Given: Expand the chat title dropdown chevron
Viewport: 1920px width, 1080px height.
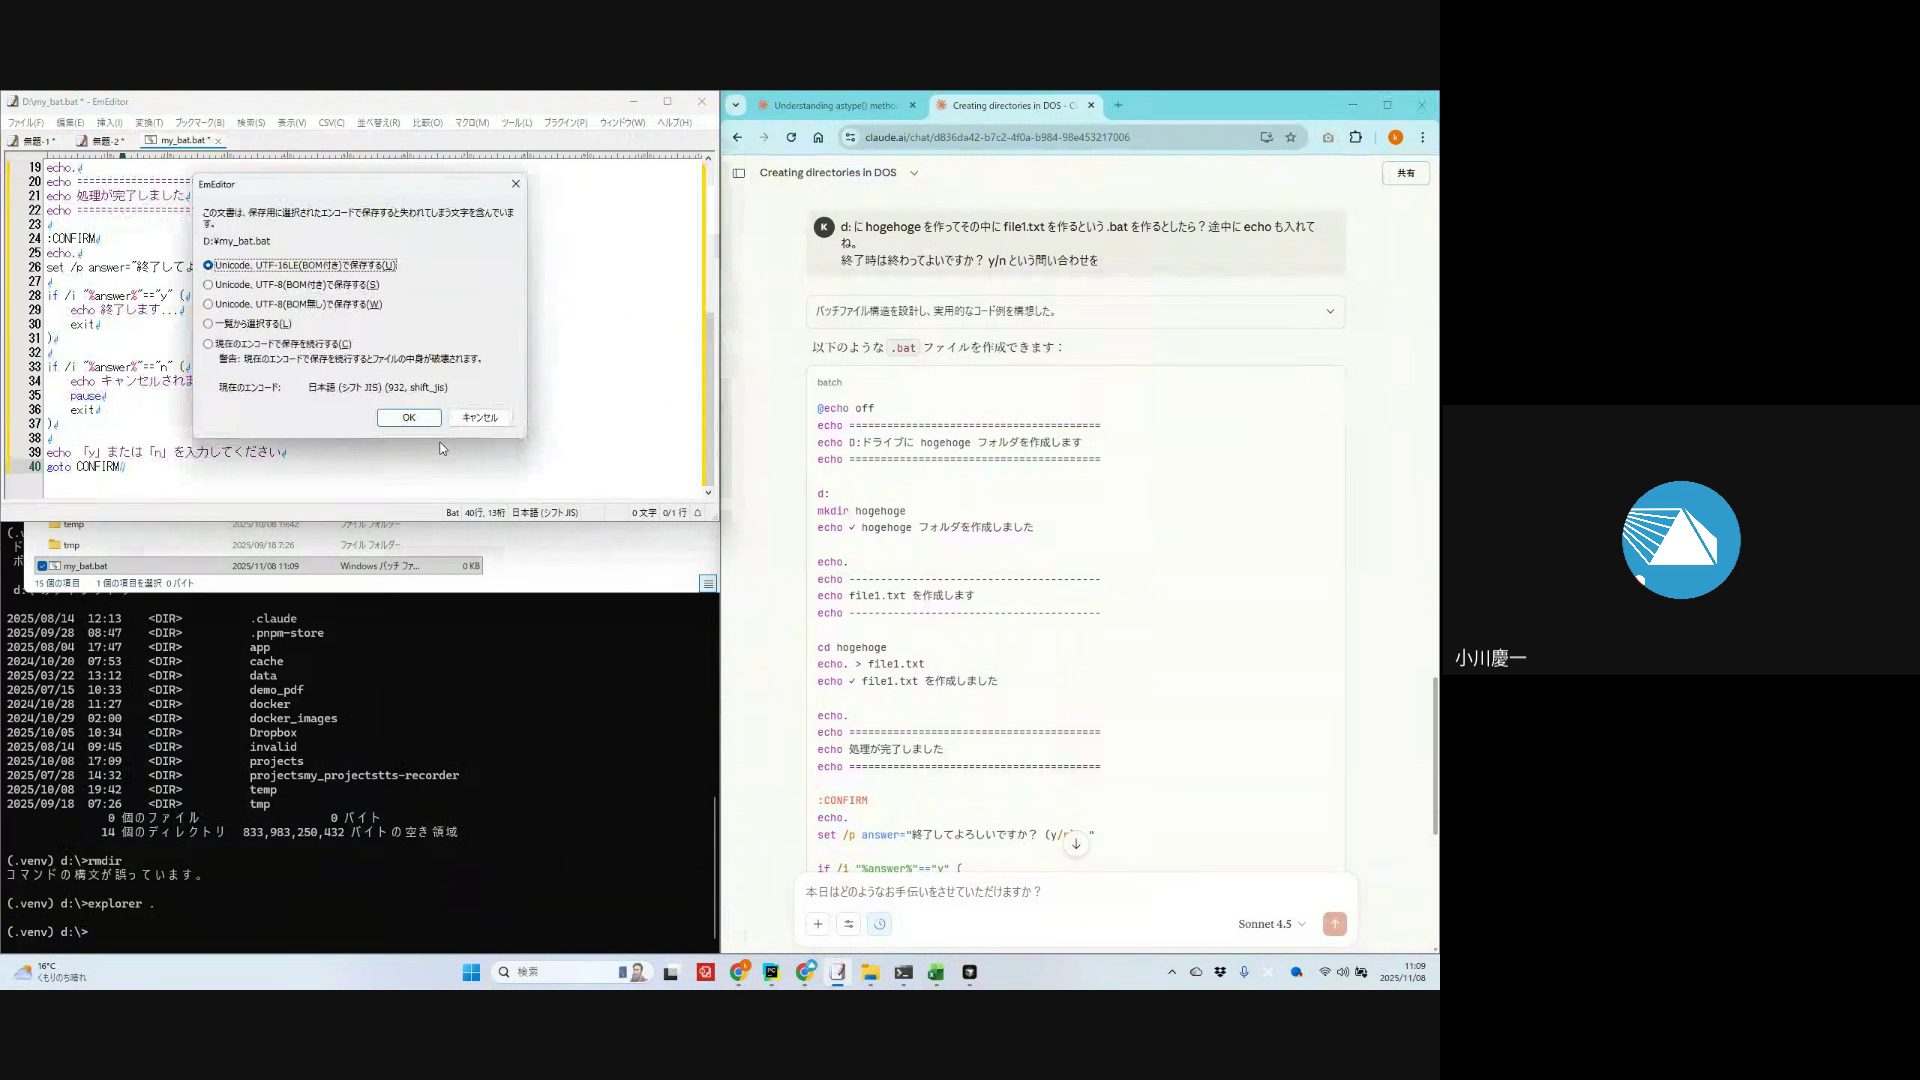Looking at the screenshot, I should pos(914,173).
